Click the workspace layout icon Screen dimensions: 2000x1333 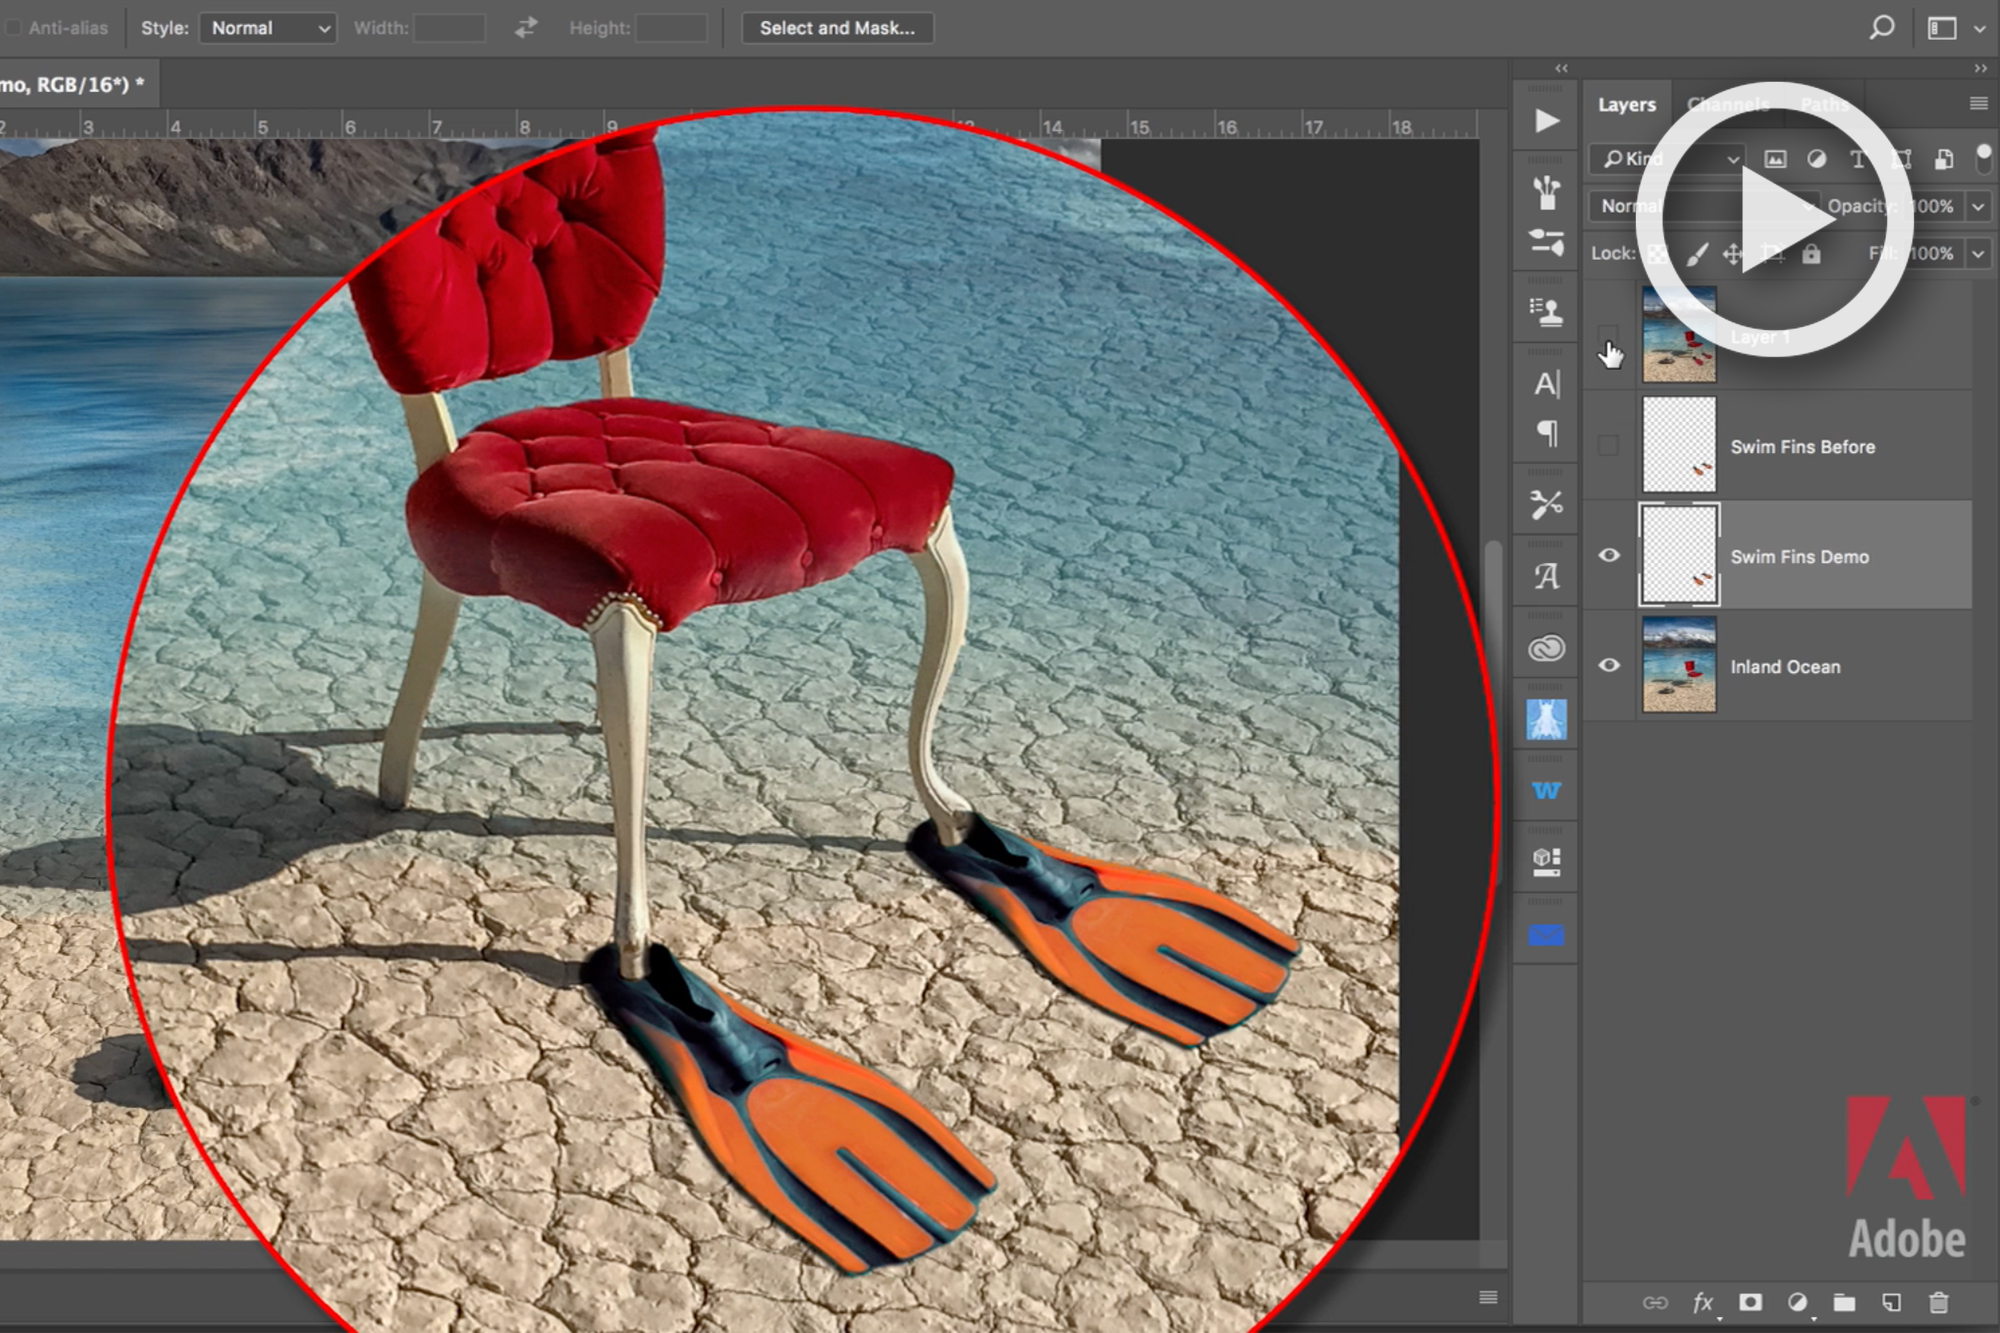click(x=1942, y=28)
